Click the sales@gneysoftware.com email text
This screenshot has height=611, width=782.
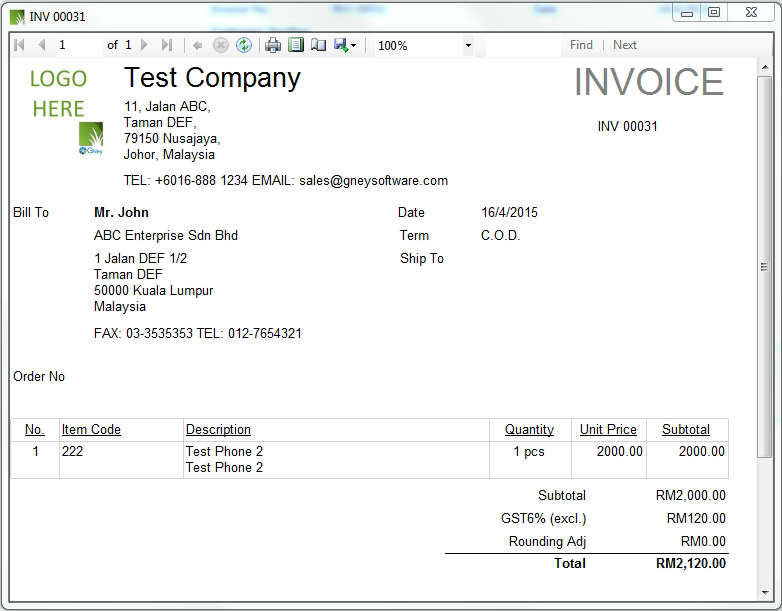[374, 181]
